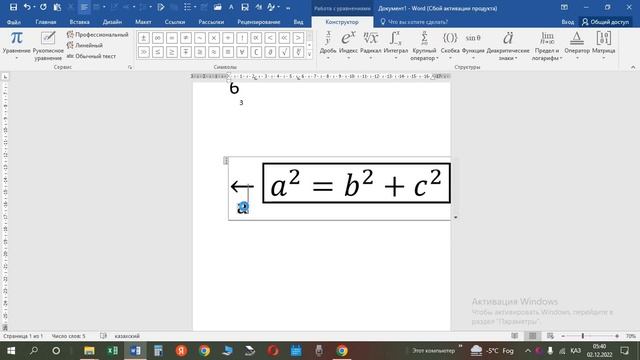Insert the less-than symbol

270,38
